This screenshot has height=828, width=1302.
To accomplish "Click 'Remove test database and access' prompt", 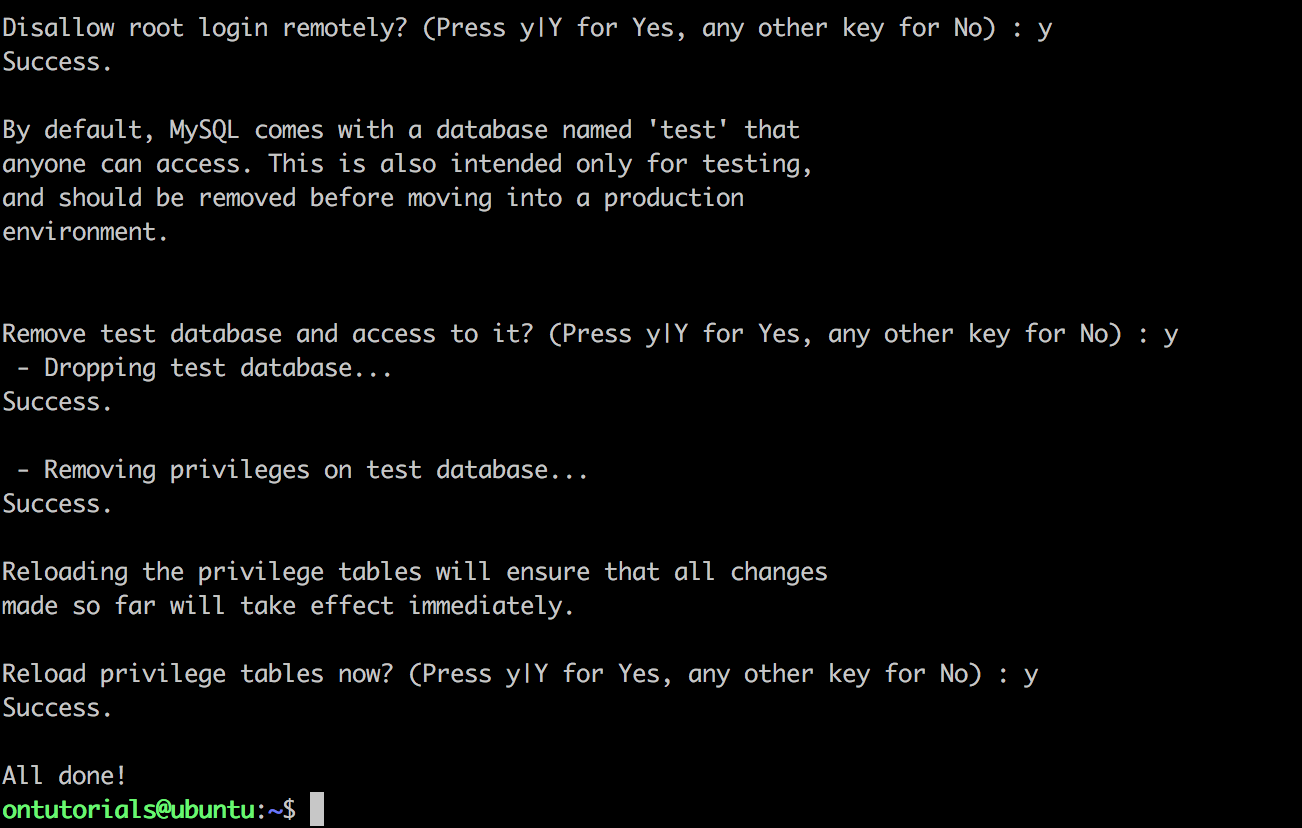I will coord(590,334).
